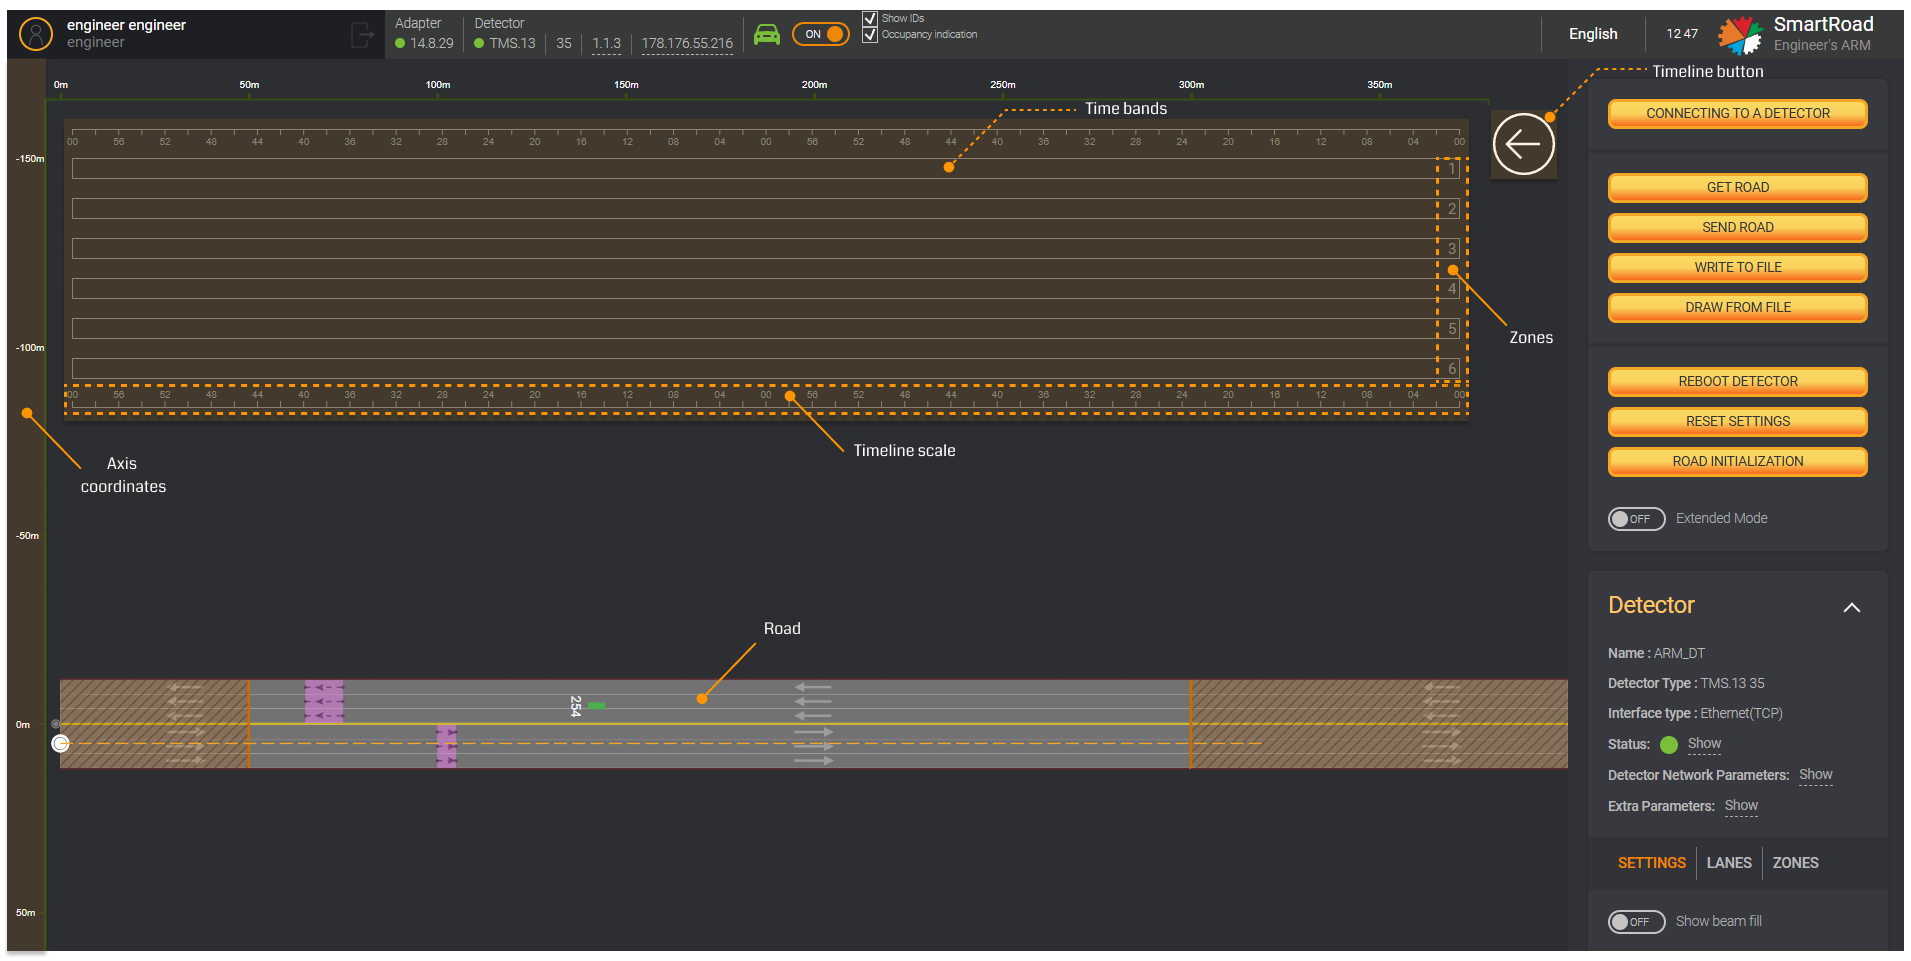Click the SEND ROAD button
This screenshot has width=1911, height=961.
pyautogui.click(x=1737, y=228)
